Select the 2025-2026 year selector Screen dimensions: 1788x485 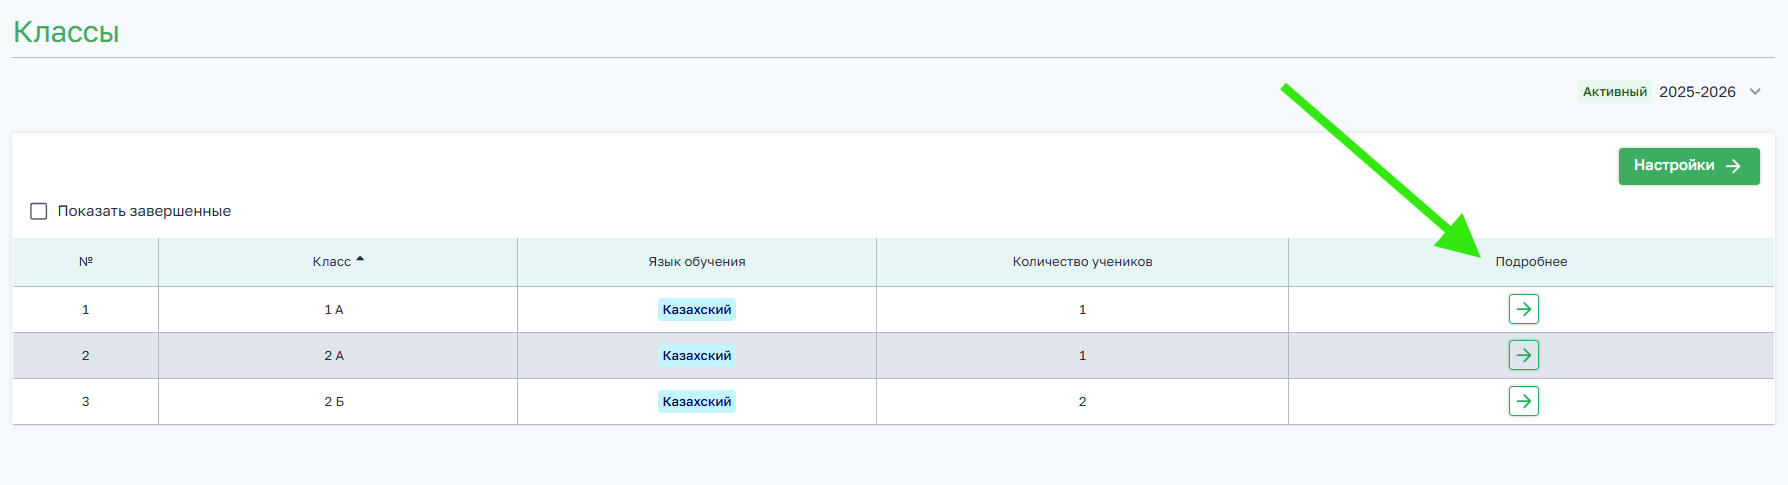1697,92
